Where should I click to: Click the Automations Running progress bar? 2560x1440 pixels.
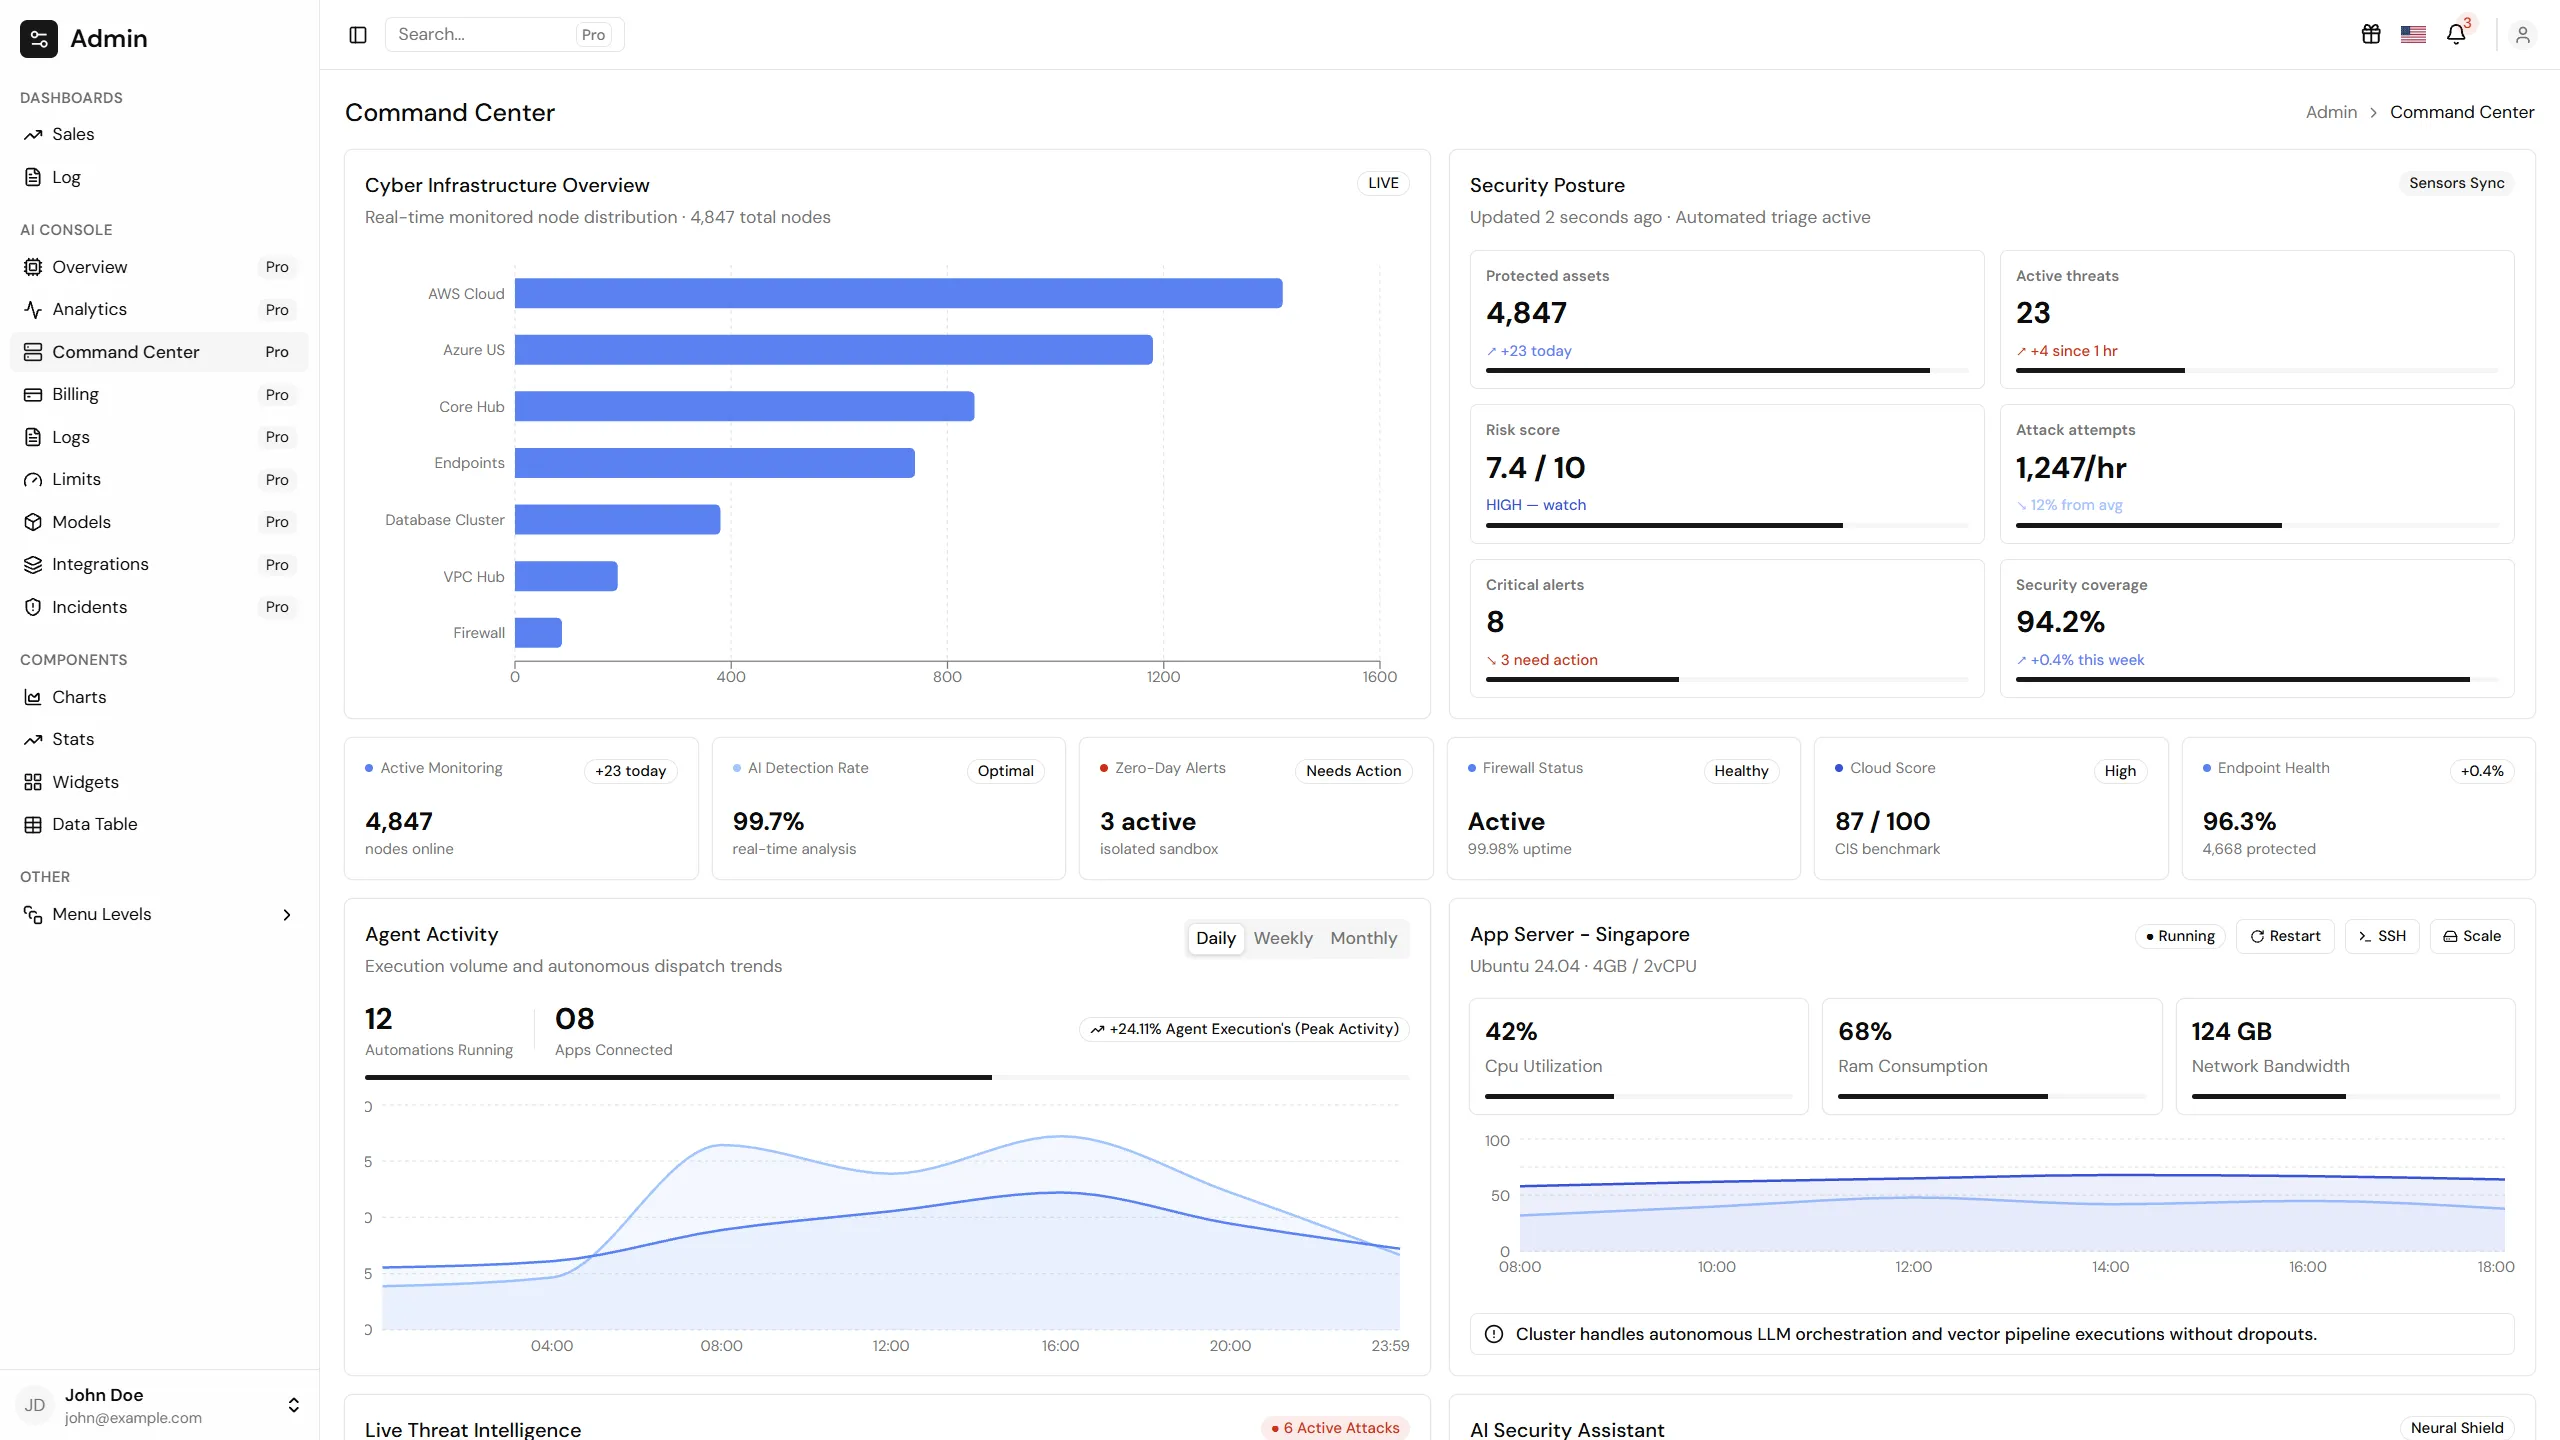point(887,1077)
